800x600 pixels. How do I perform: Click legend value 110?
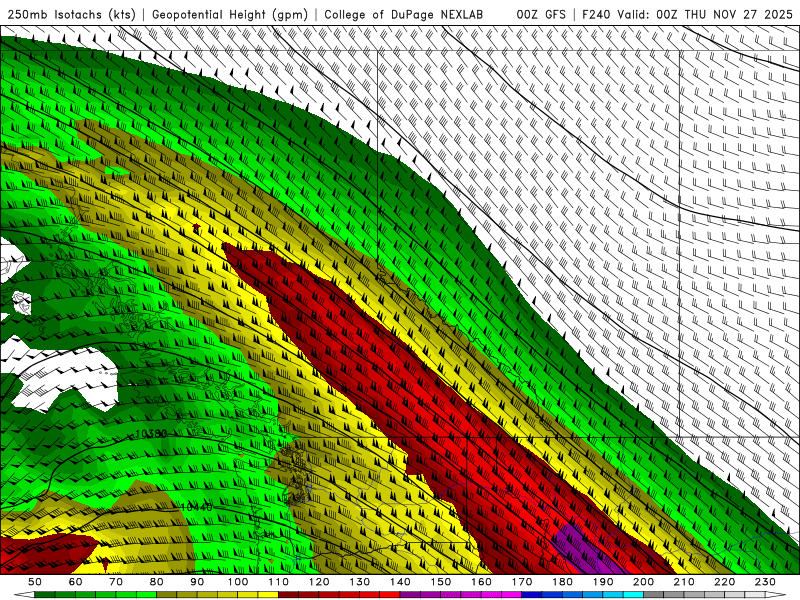(279, 582)
